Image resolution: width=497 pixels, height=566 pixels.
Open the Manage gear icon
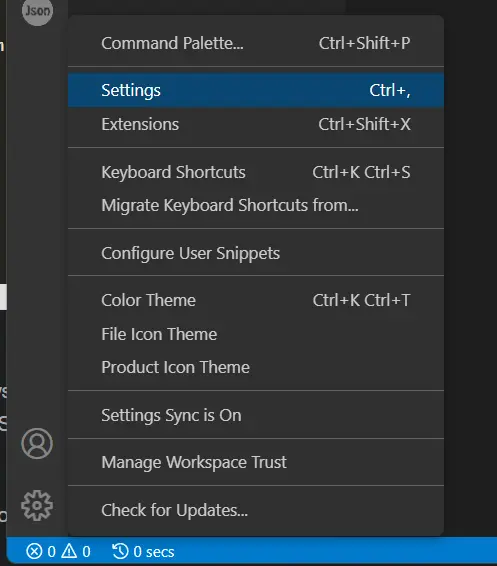click(x=37, y=505)
